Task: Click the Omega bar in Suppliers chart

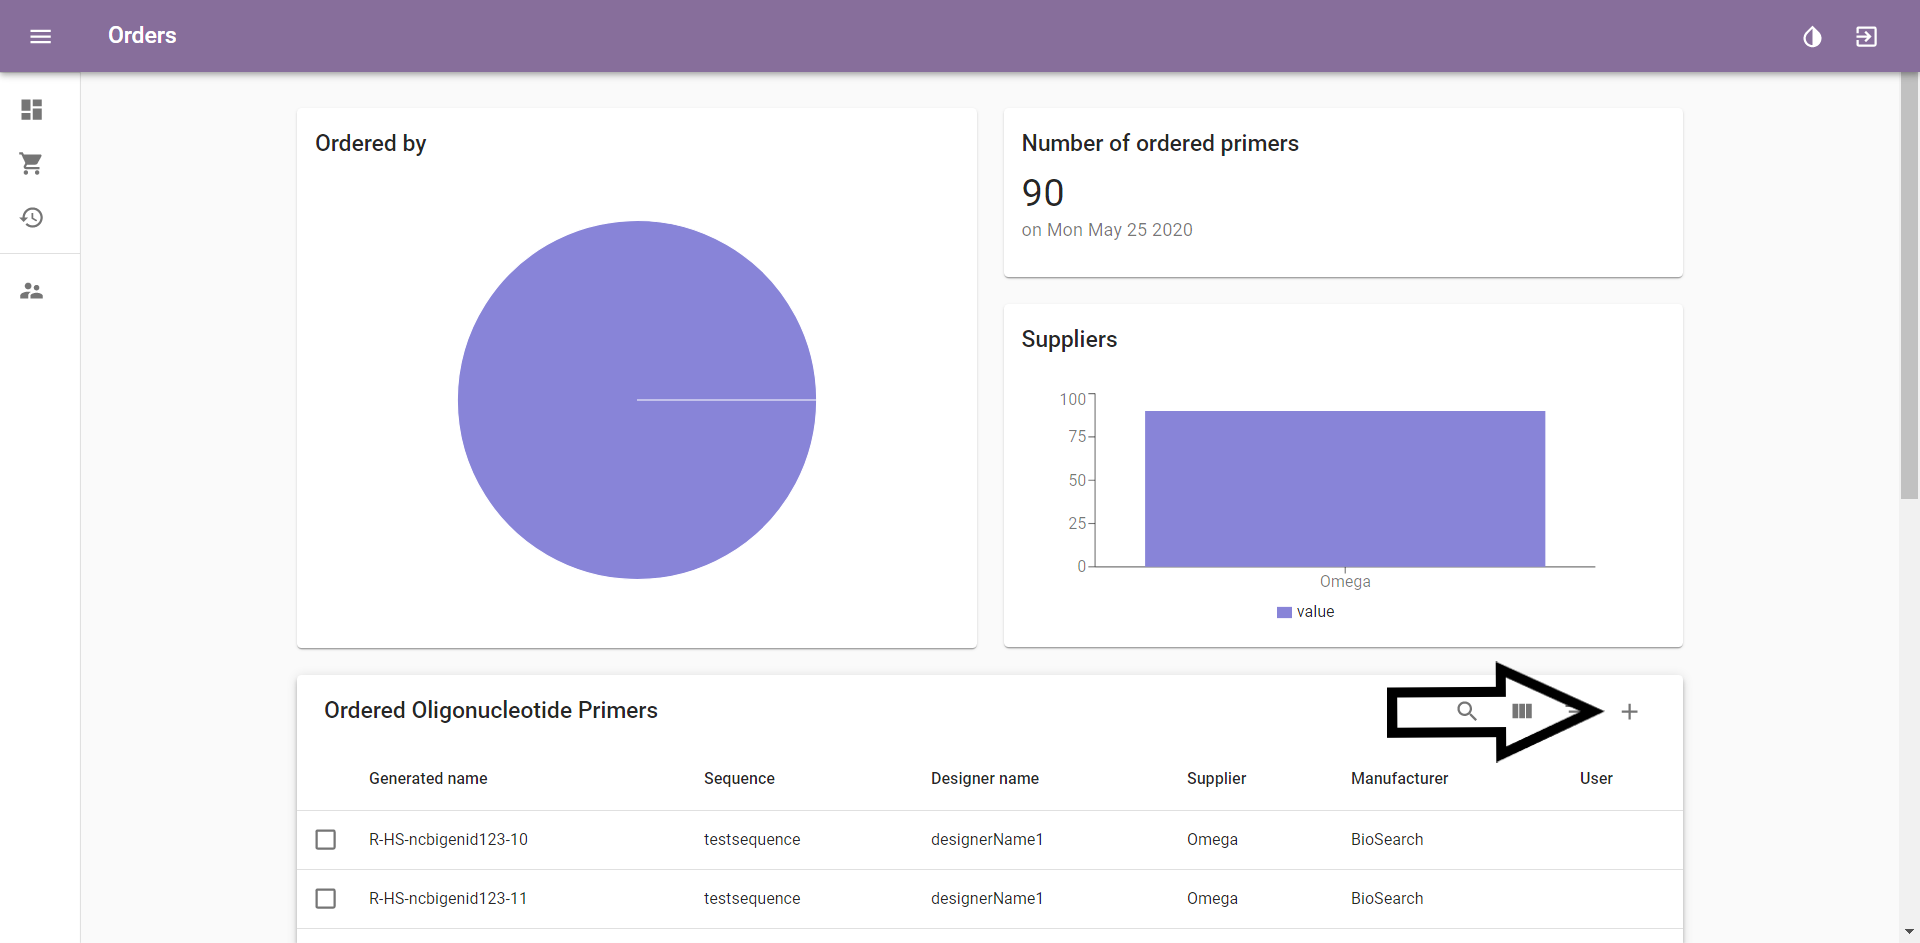Action: tap(1345, 489)
